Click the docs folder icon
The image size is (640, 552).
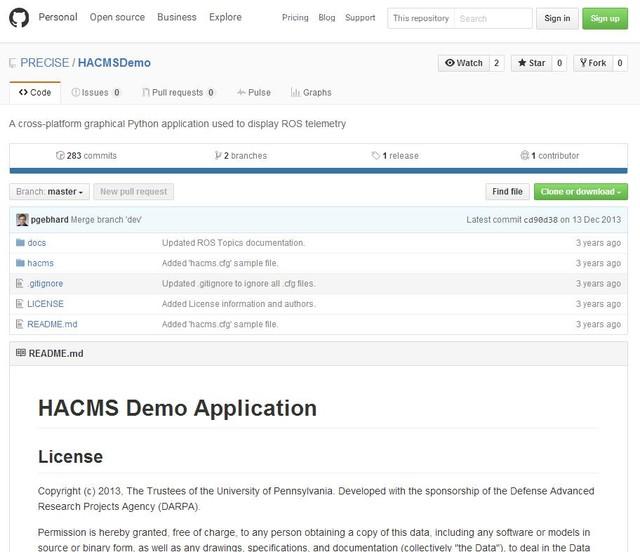pos(20,243)
